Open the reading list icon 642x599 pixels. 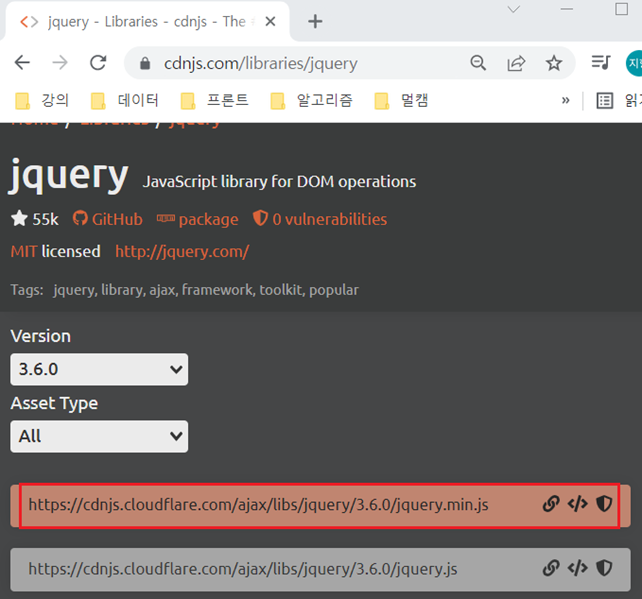[x=604, y=101]
